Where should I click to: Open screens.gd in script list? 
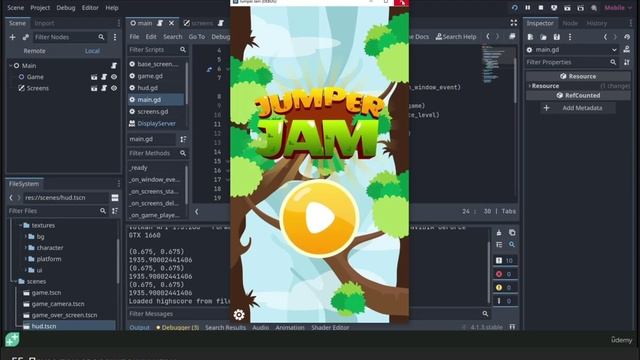point(153,111)
